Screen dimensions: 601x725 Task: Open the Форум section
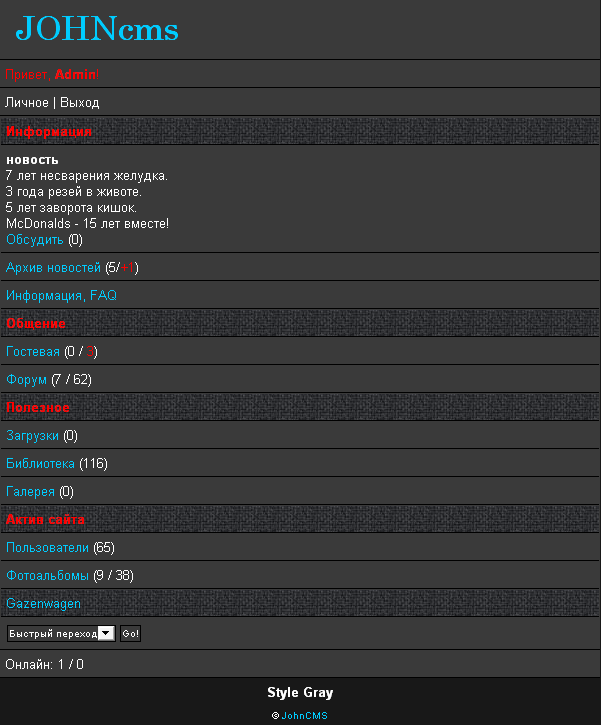coord(26,380)
